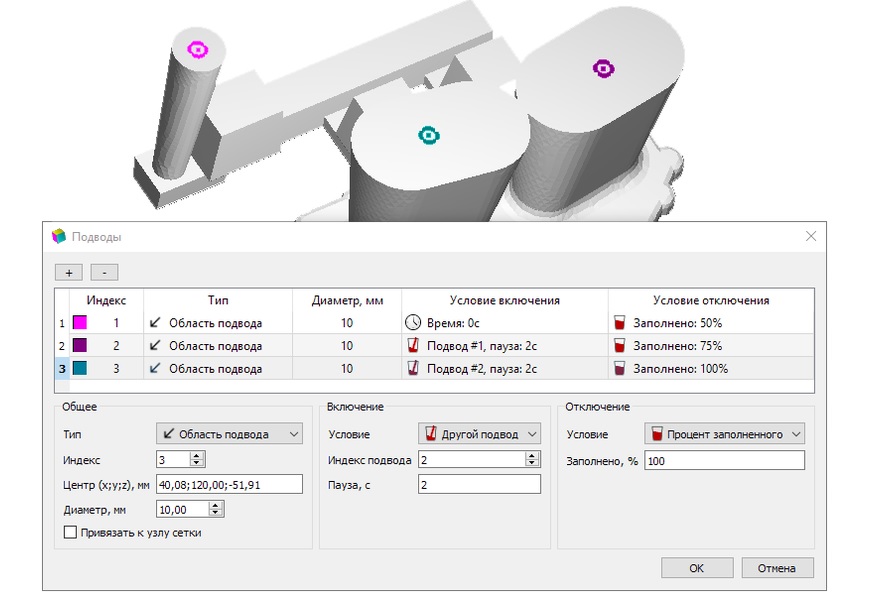The width and height of the screenshot is (869, 593).
Task: Click the teal inlet marker on the model
Action: coord(428,136)
